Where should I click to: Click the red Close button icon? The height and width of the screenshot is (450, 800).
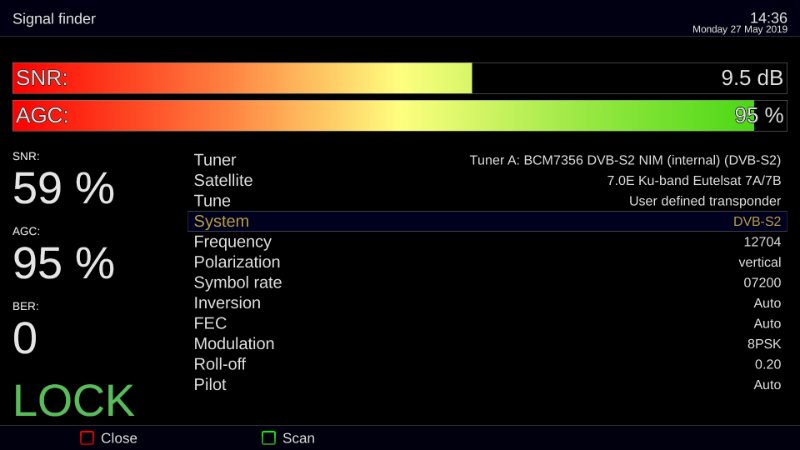click(87, 438)
